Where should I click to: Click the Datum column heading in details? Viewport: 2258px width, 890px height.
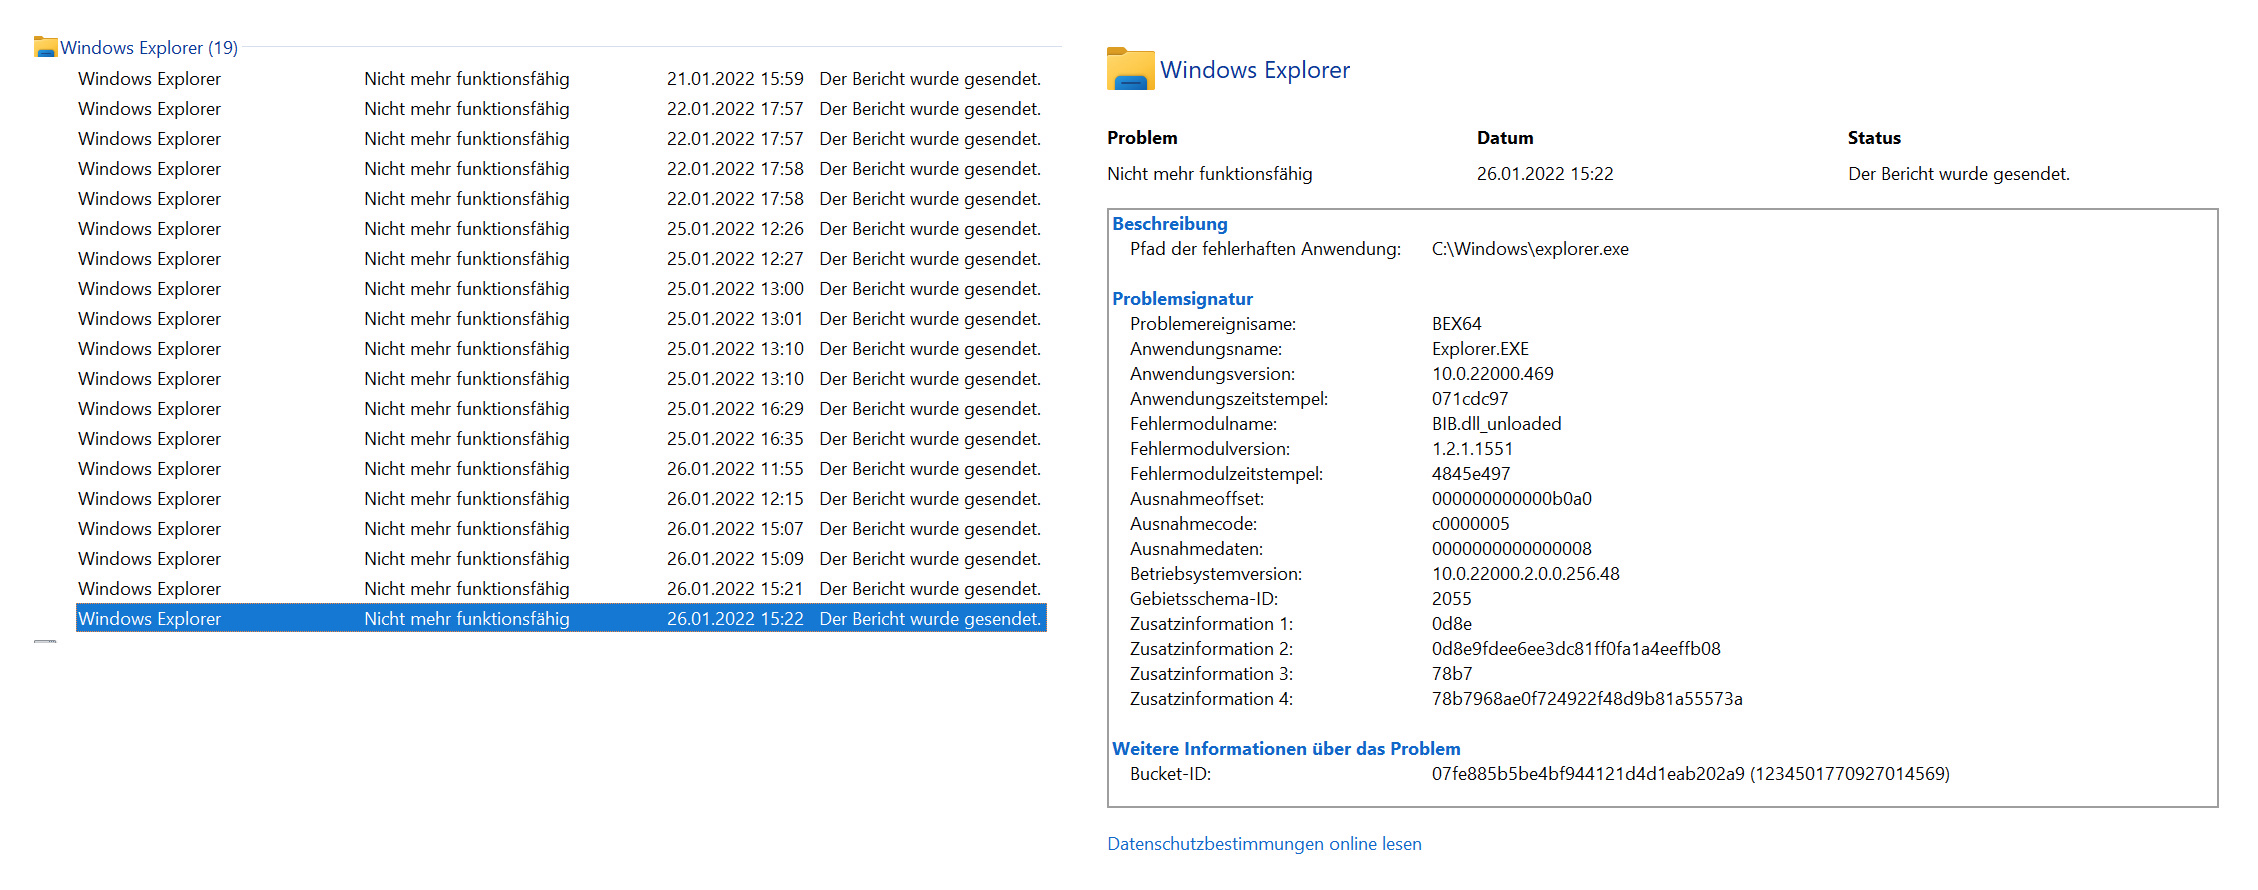click(1505, 138)
